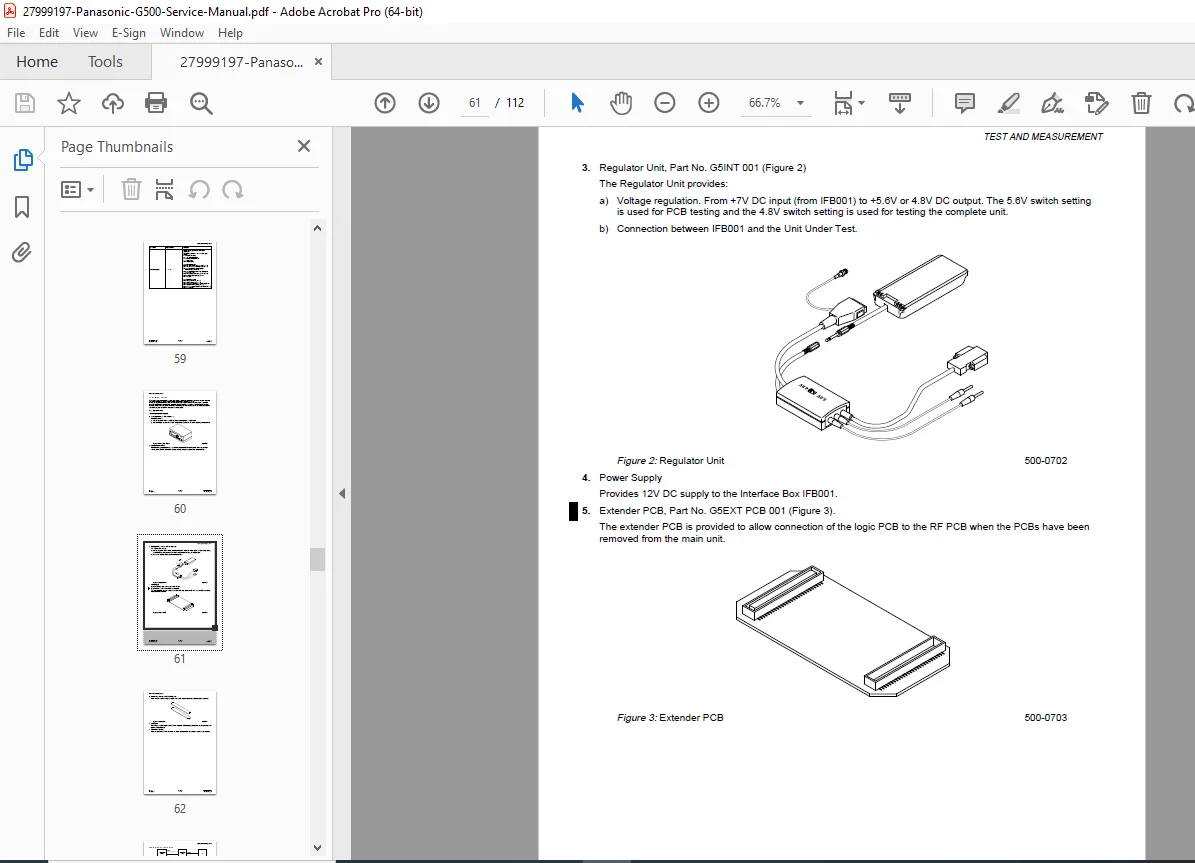Collapse the left navigation pane arrow
The height and width of the screenshot is (863, 1195).
342,493
